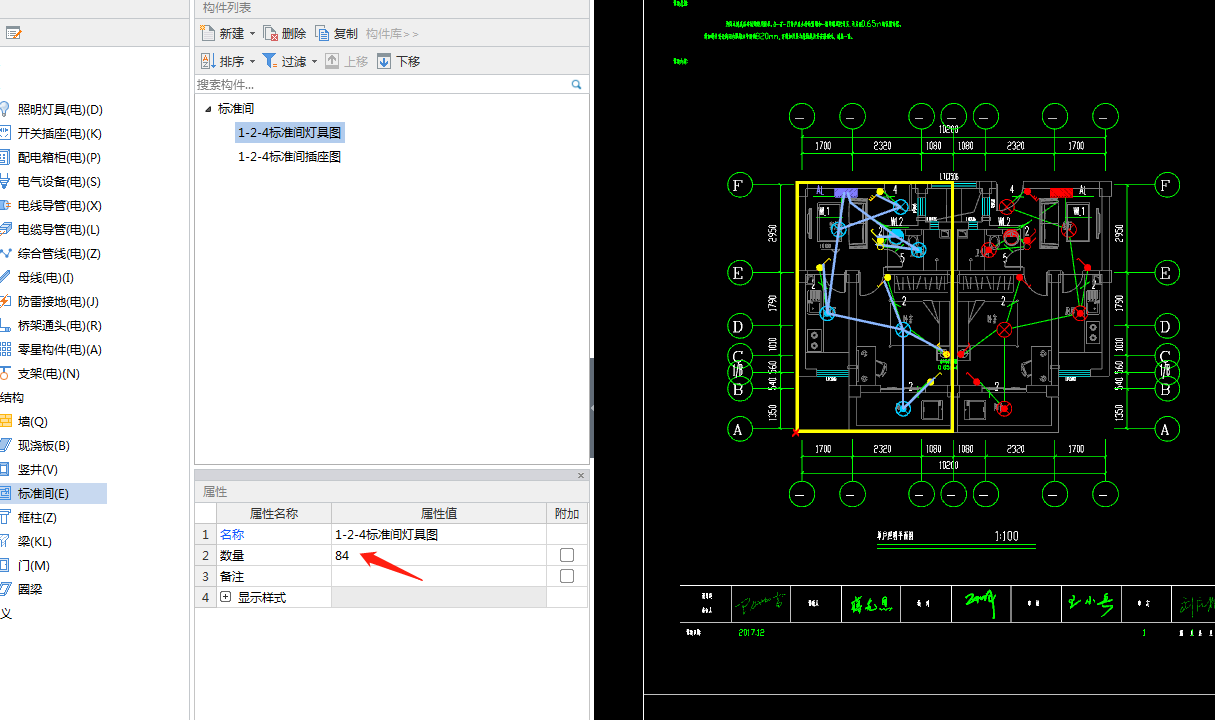The height and width of the screenshot is (720, 1215).
Task: Choose 门(M) door item
Action: pyautogui.click(x=33, y=566)
